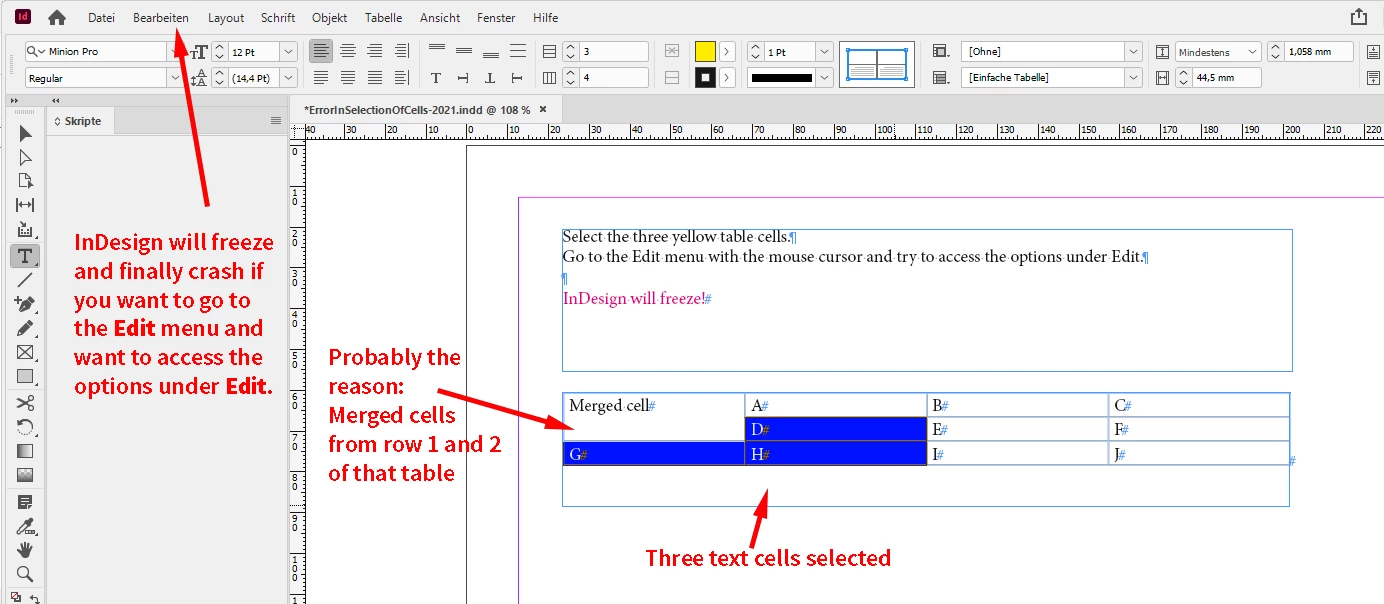This screenshot has height=604, width=1384.
Task: Open the leading (14,4 Pt) dropdown
Action: point(288,78)
